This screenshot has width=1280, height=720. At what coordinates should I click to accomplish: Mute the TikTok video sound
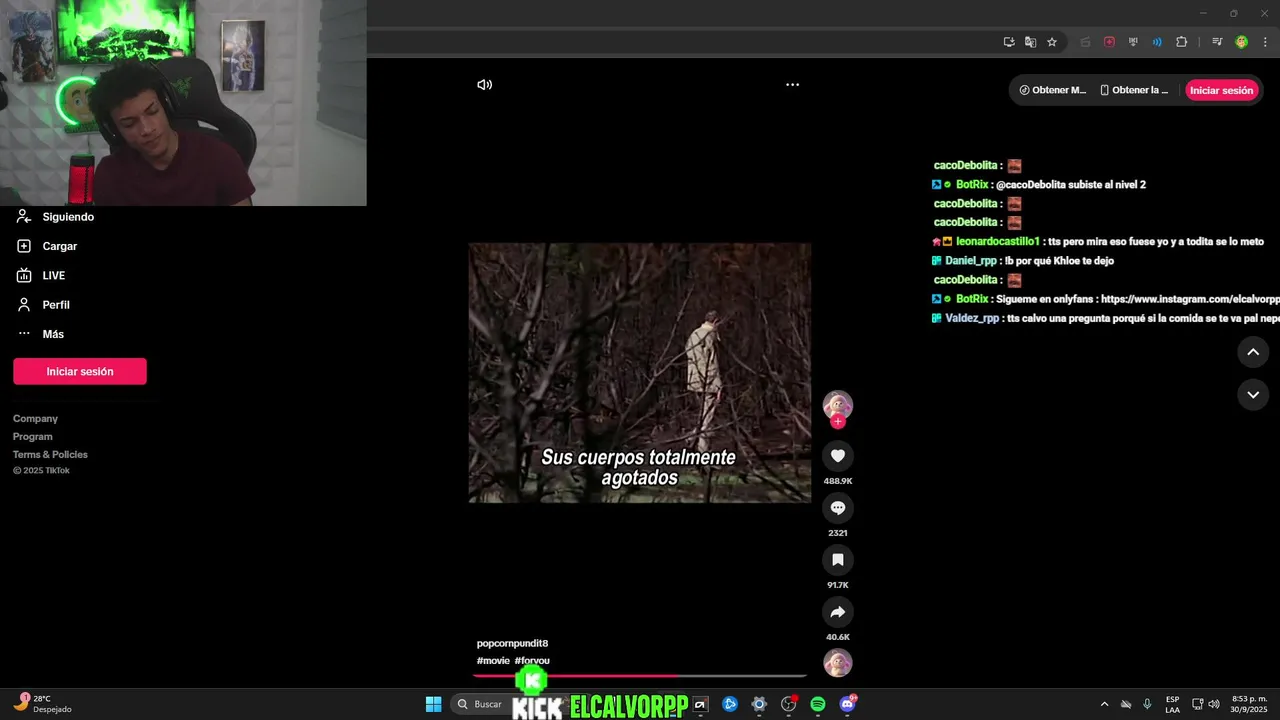(485, 85)
